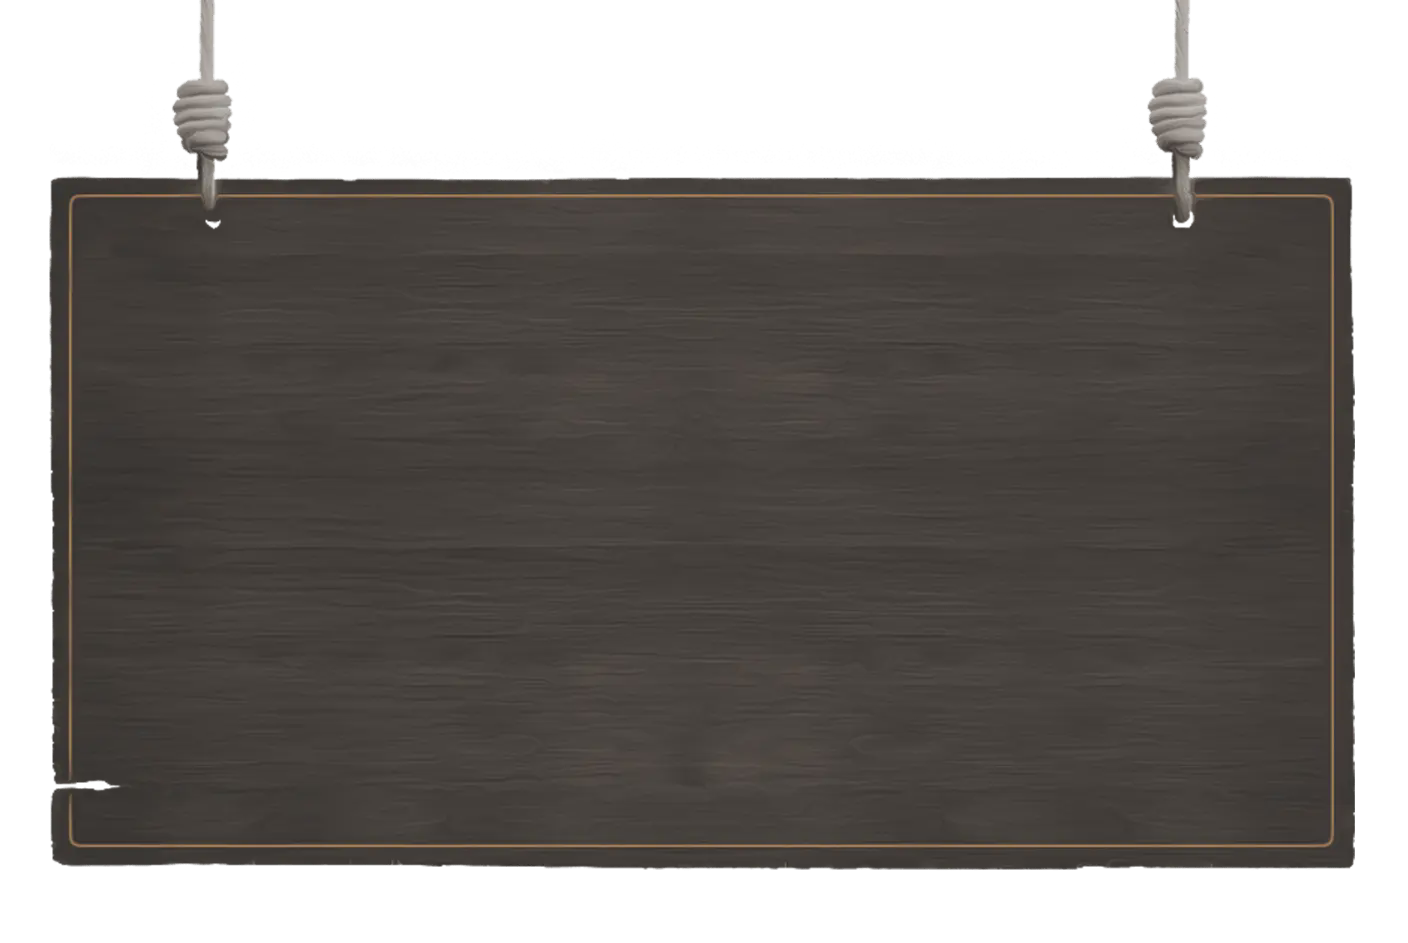Click the middle of the right gold border line
This screenshot has height=943, width=1408.
coord(1335,521)
